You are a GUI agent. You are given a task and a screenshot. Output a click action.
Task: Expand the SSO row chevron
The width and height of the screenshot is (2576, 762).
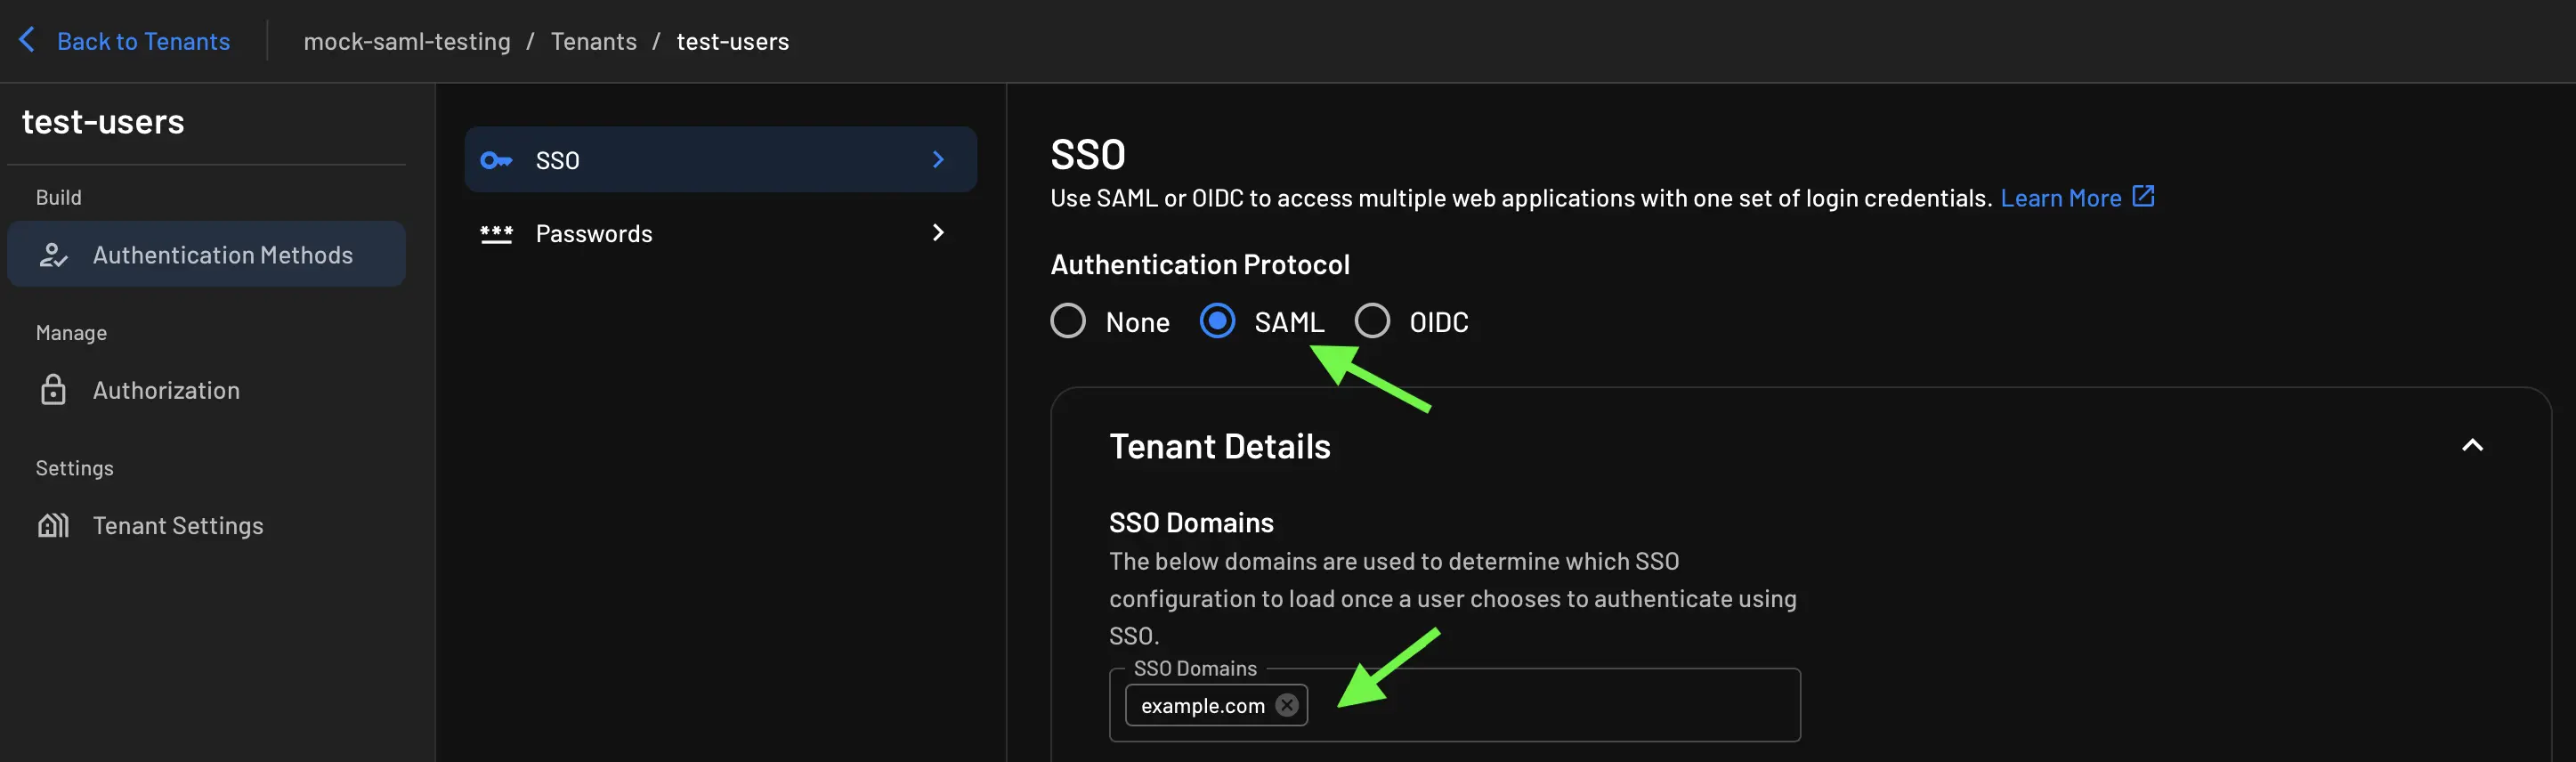point(937,159)
